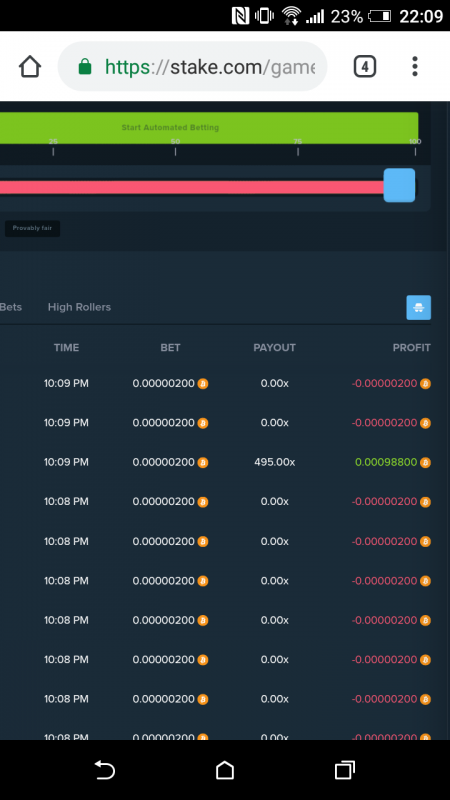The width and height of the screenshot is (450, 800).
Task: Click the green 0.00098800 profit value
Action: tap(386, 462)
